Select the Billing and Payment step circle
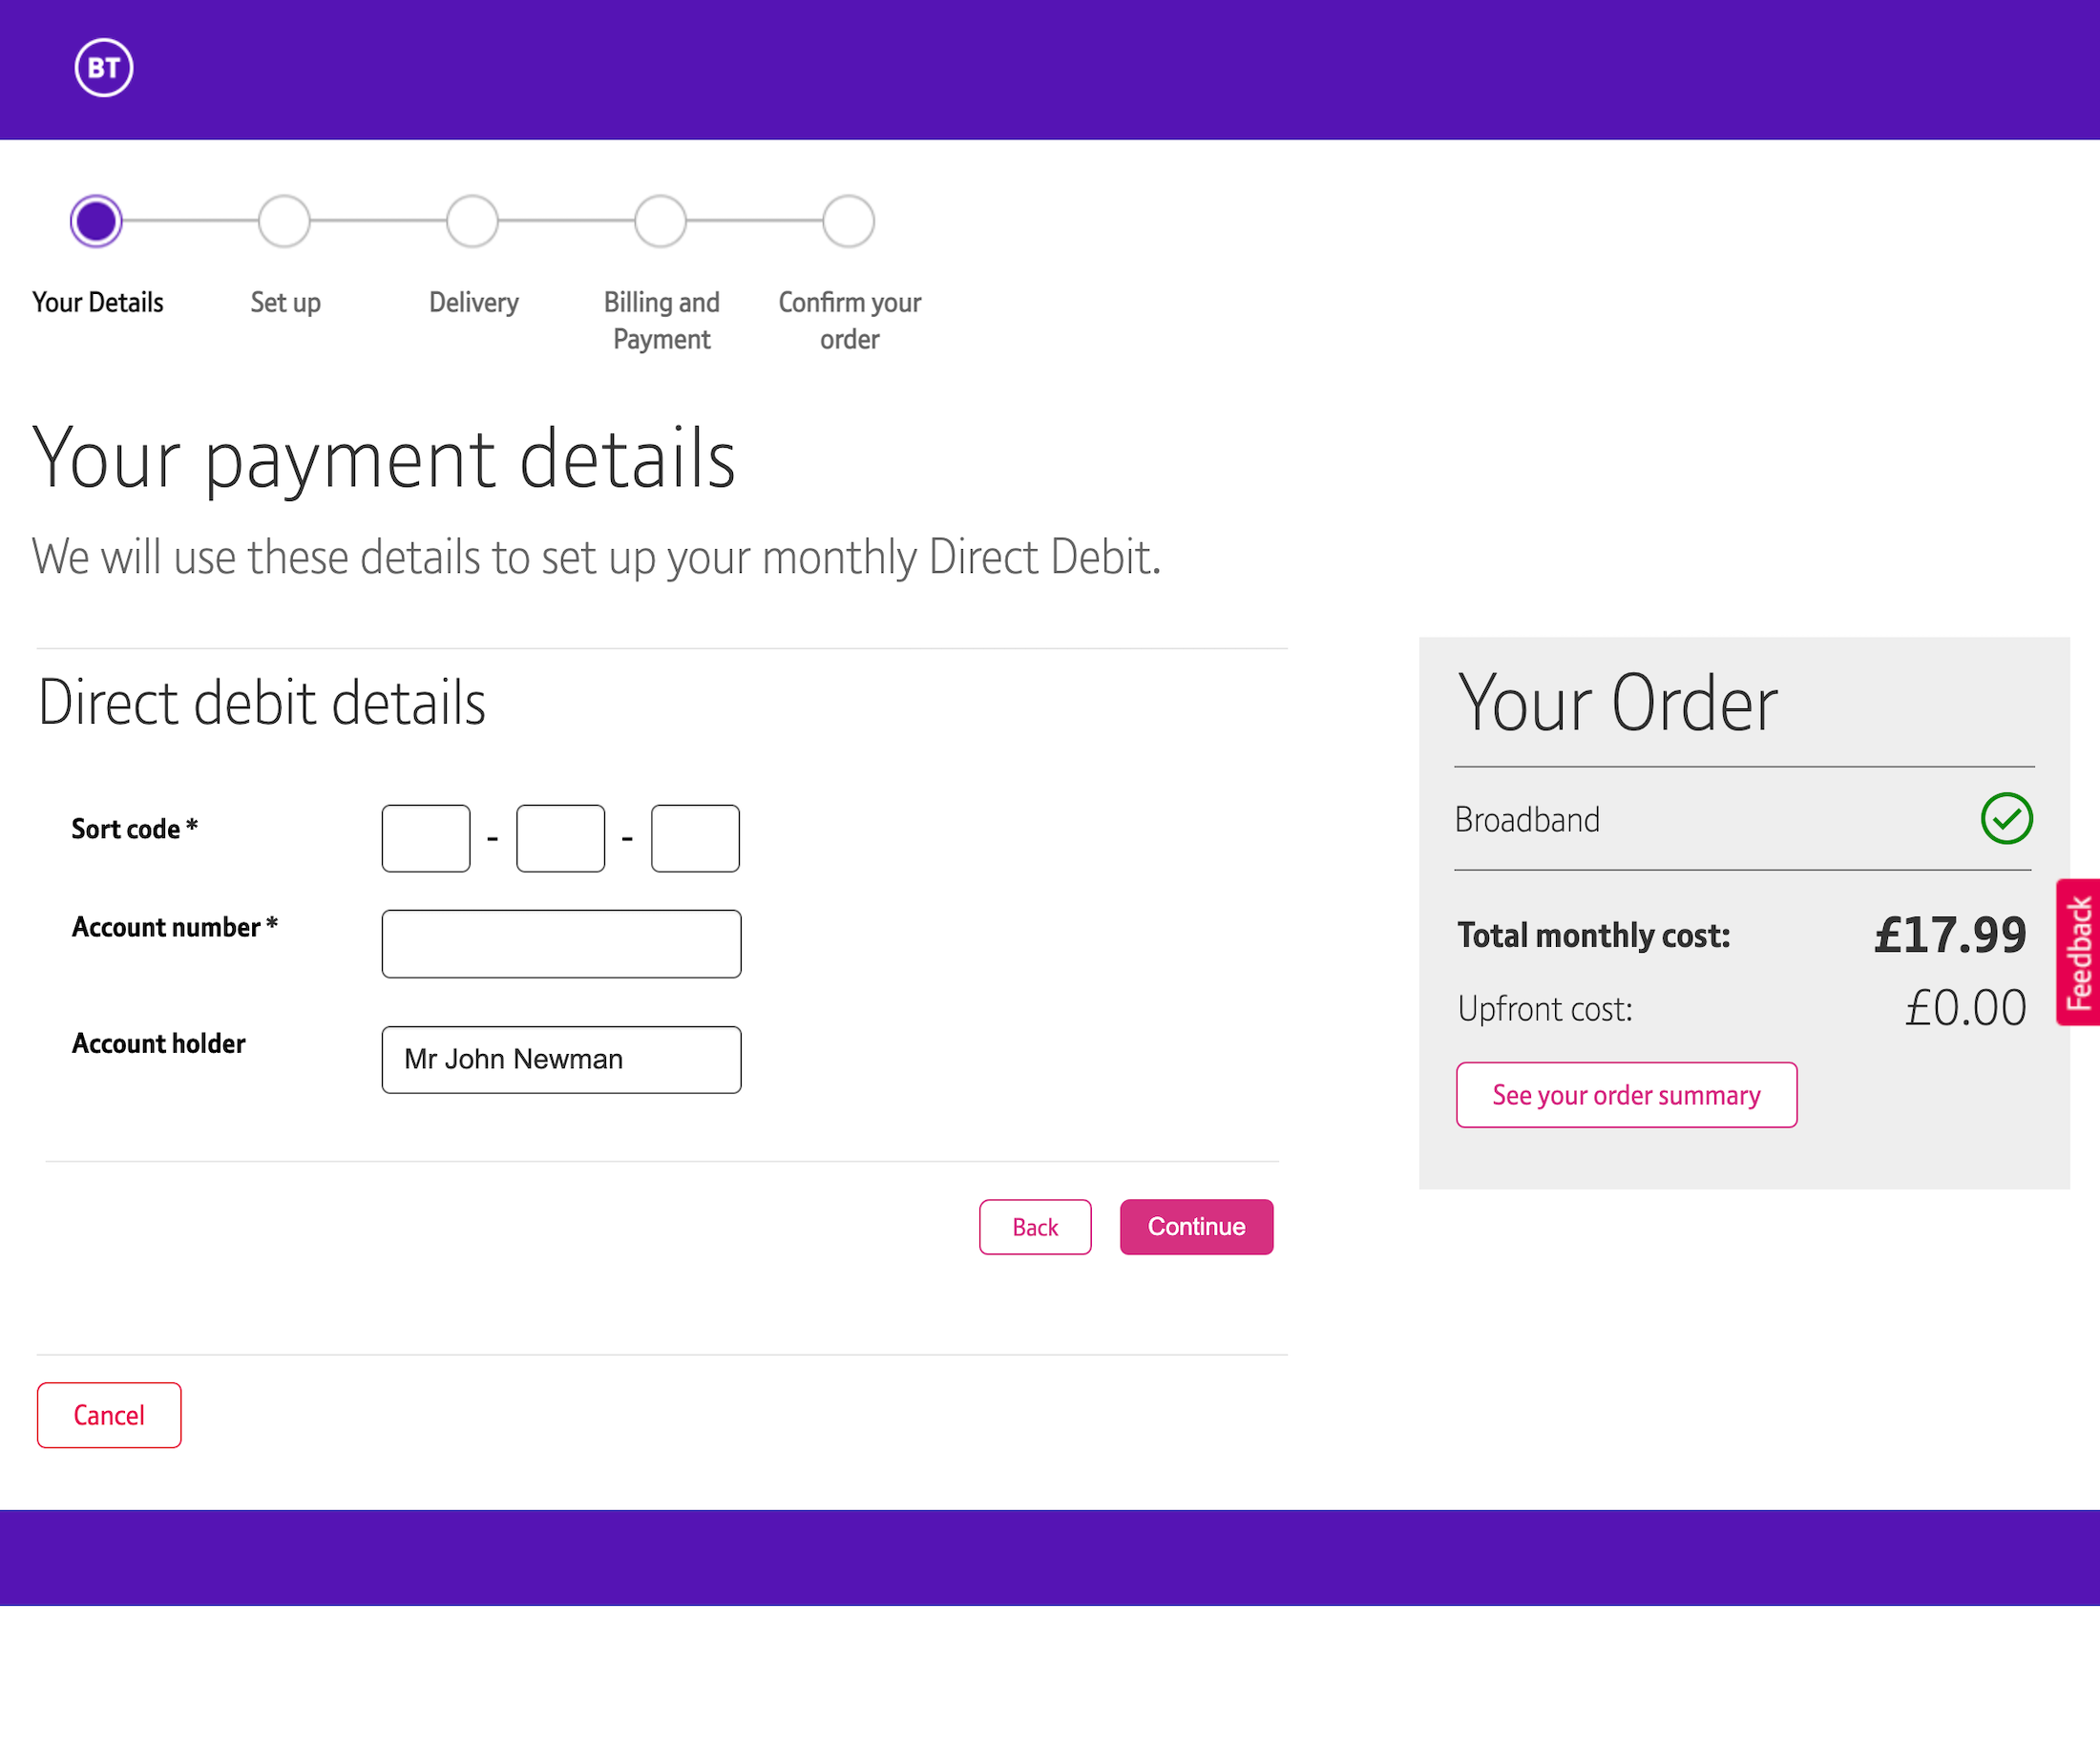Screen dimensions: 2100x1747 pyautogui.click(x=660, y=221)
